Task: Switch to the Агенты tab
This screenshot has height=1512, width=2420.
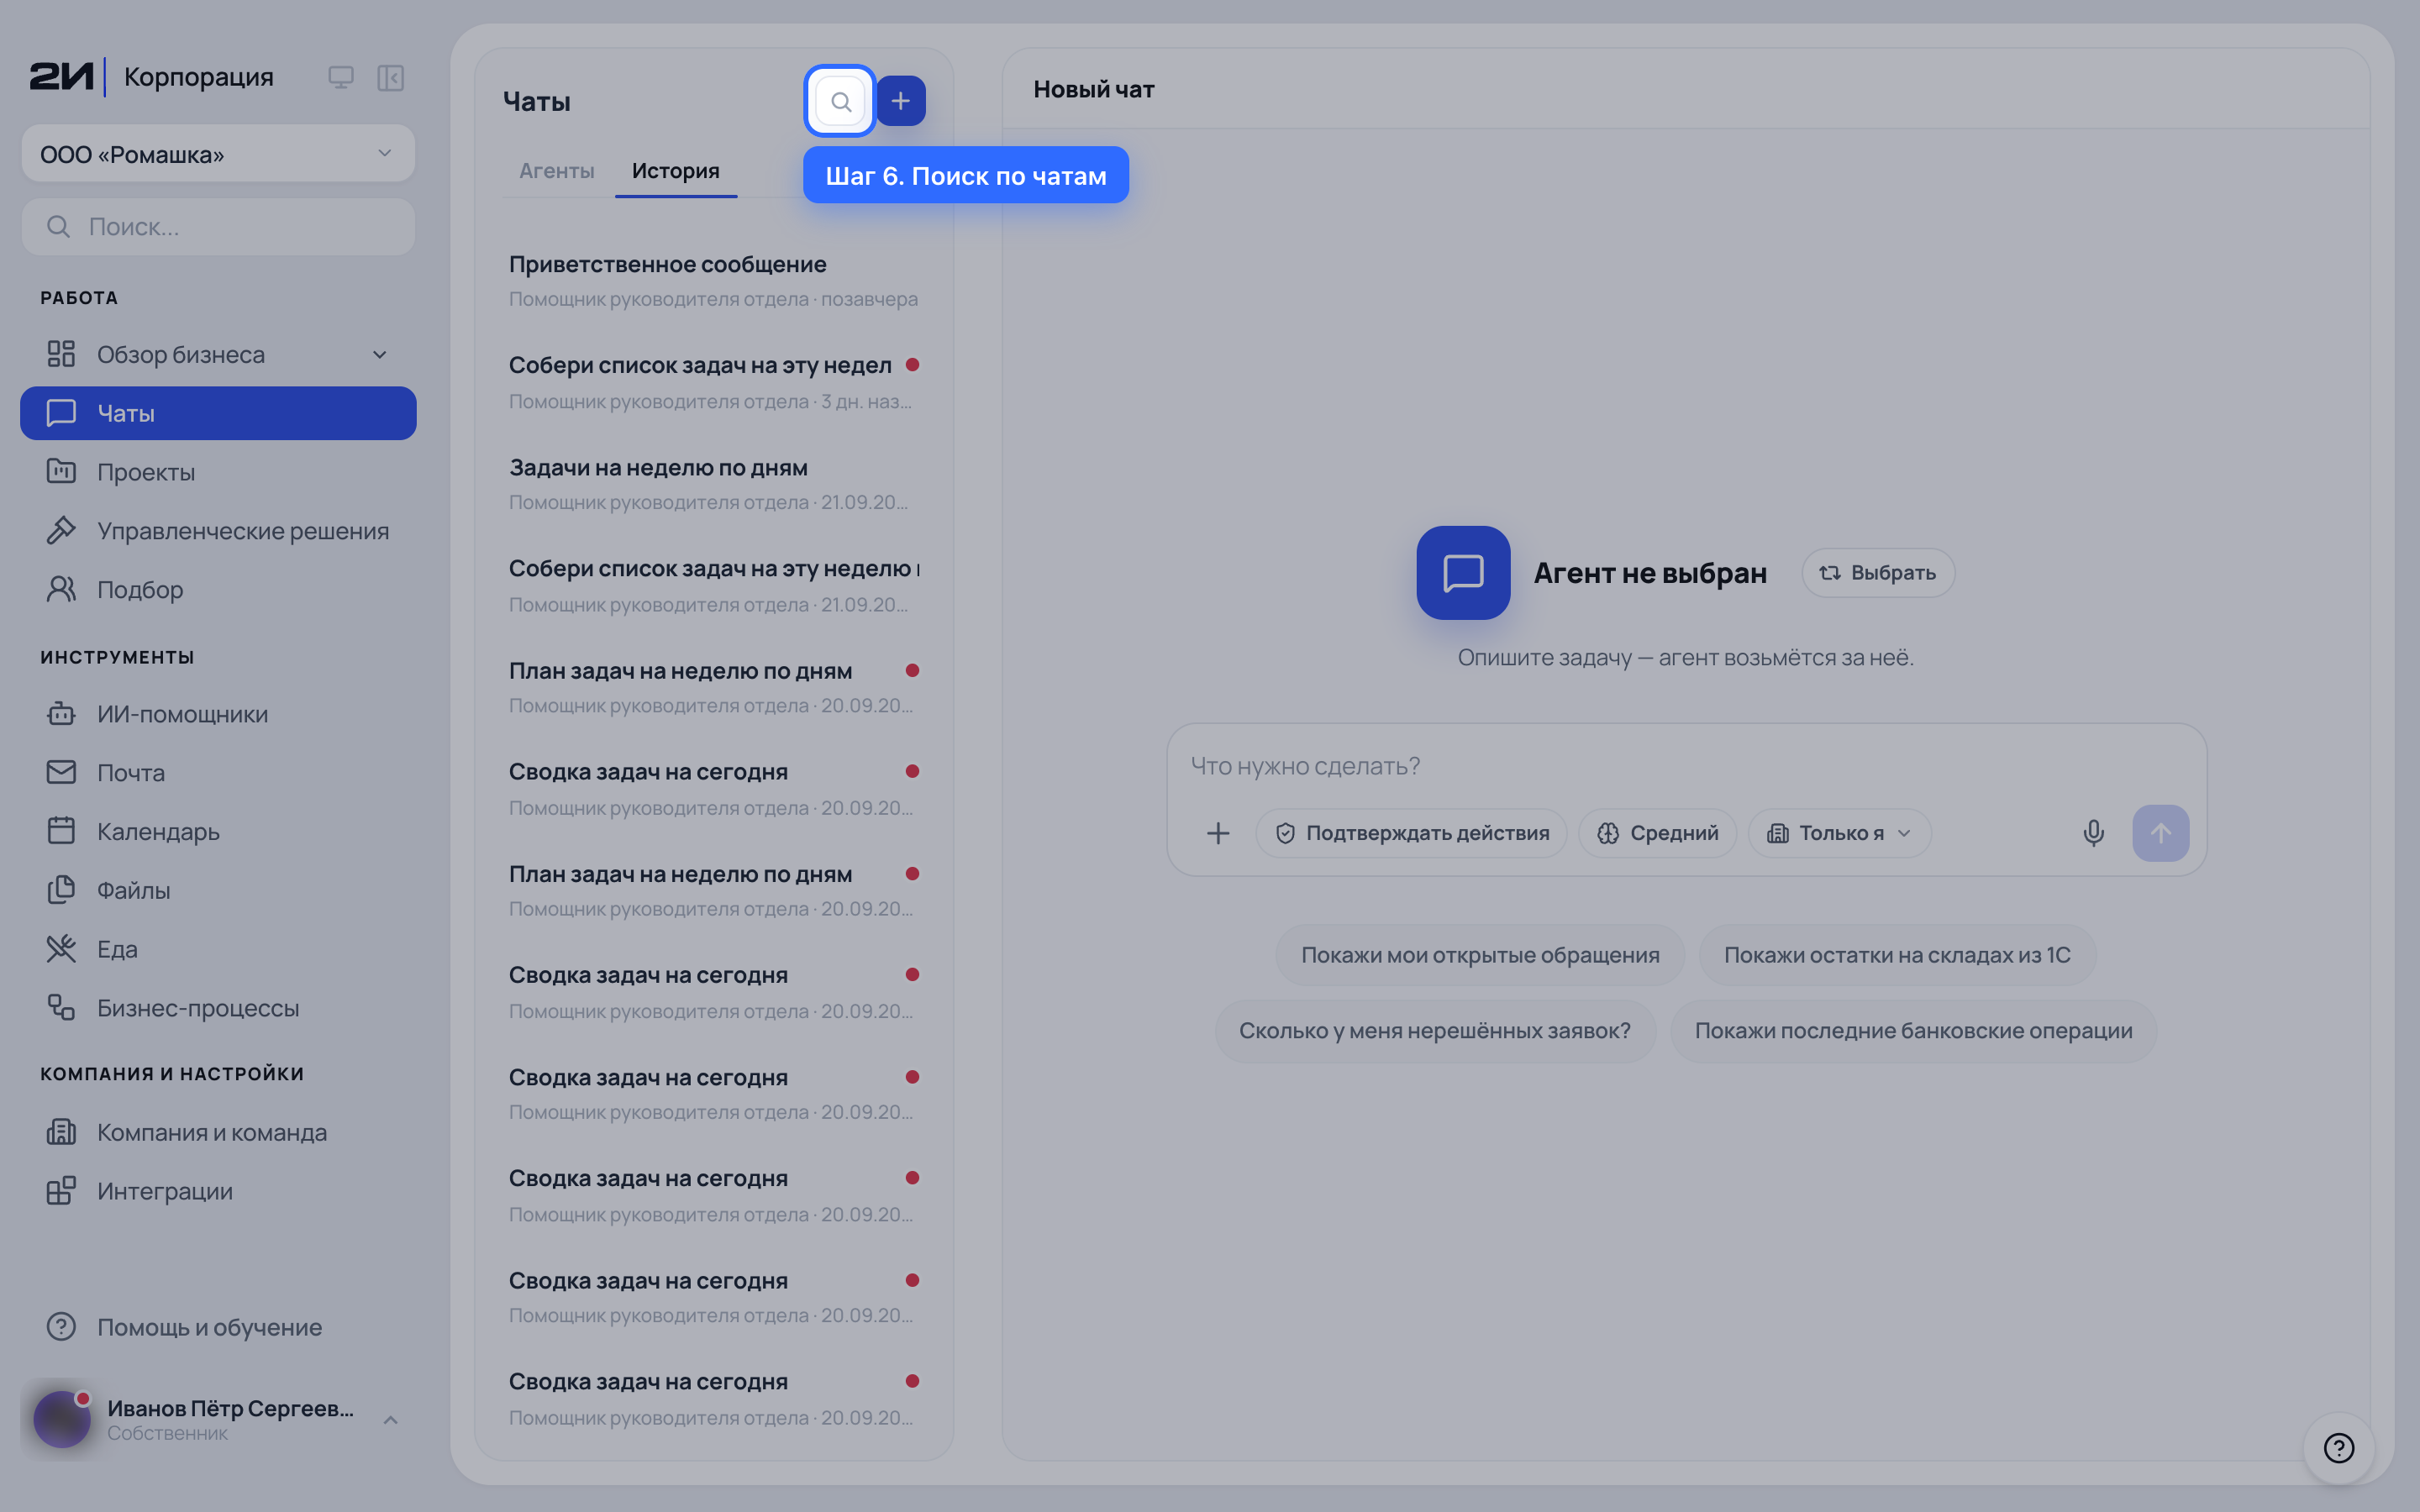Action: [557, 171]
